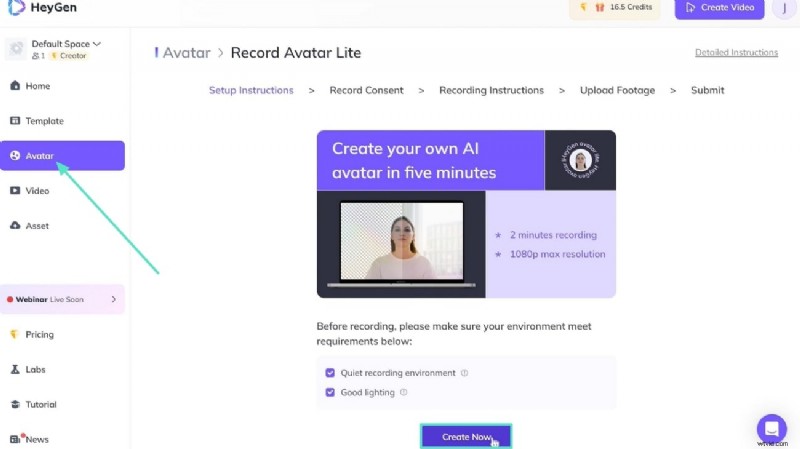Image resolution: width=800 pixels, height=449 pixels.
Task: Click info icon next to Good lighting
Action: (x=404, y=392)
